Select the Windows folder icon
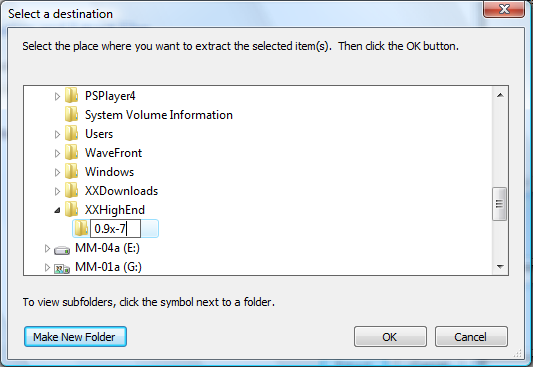 (72, 172)
